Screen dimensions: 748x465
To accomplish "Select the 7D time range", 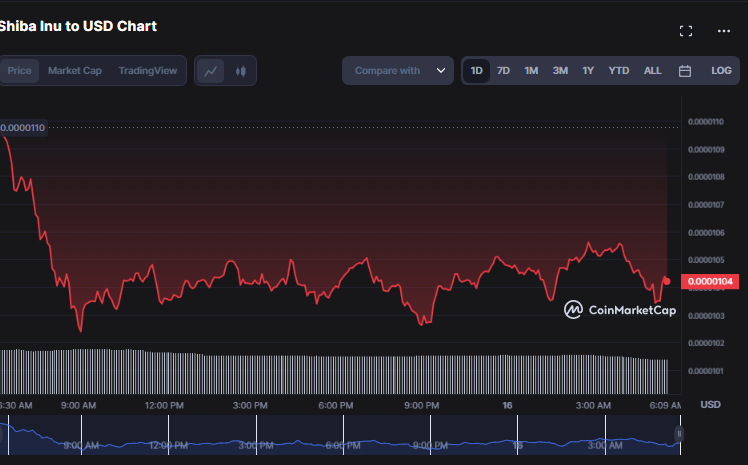I will pyautogui.click(x=503, y=71).
